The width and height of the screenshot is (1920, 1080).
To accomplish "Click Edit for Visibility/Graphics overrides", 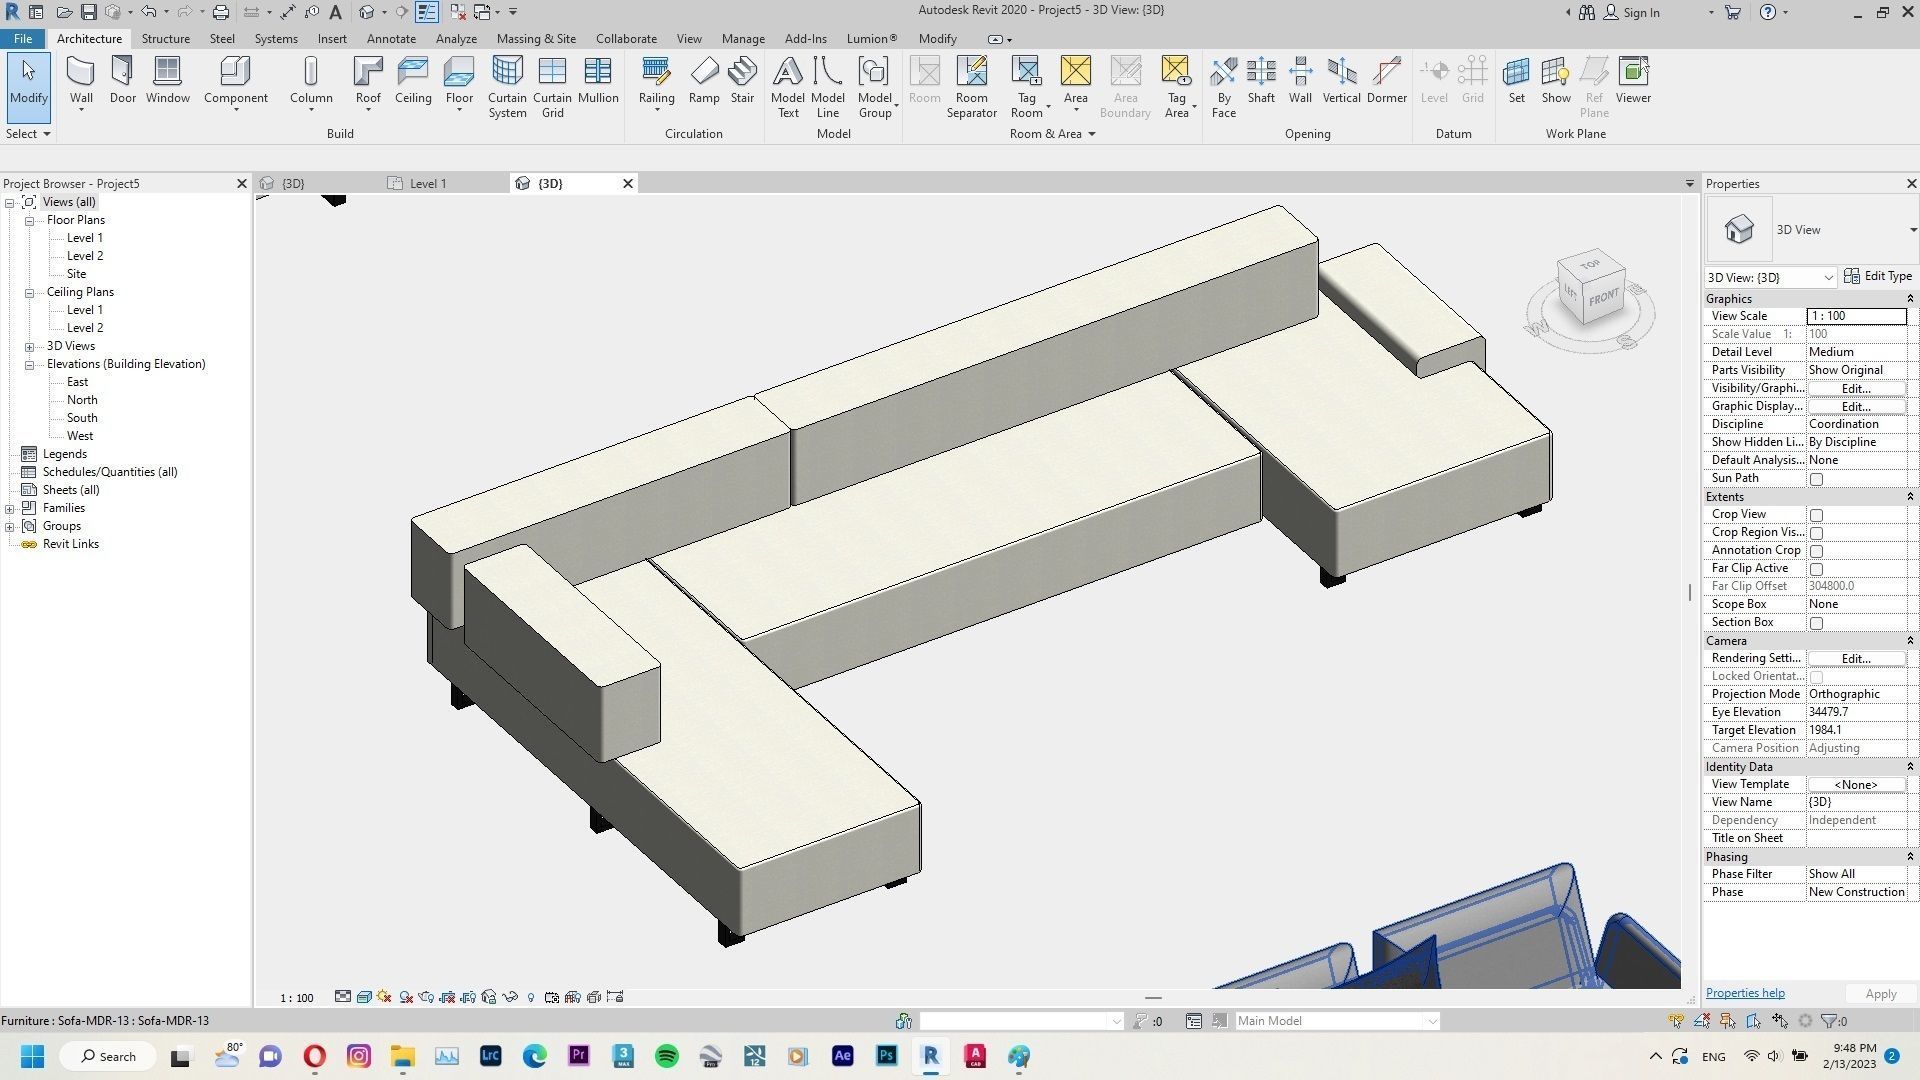I will (1856, 388).
